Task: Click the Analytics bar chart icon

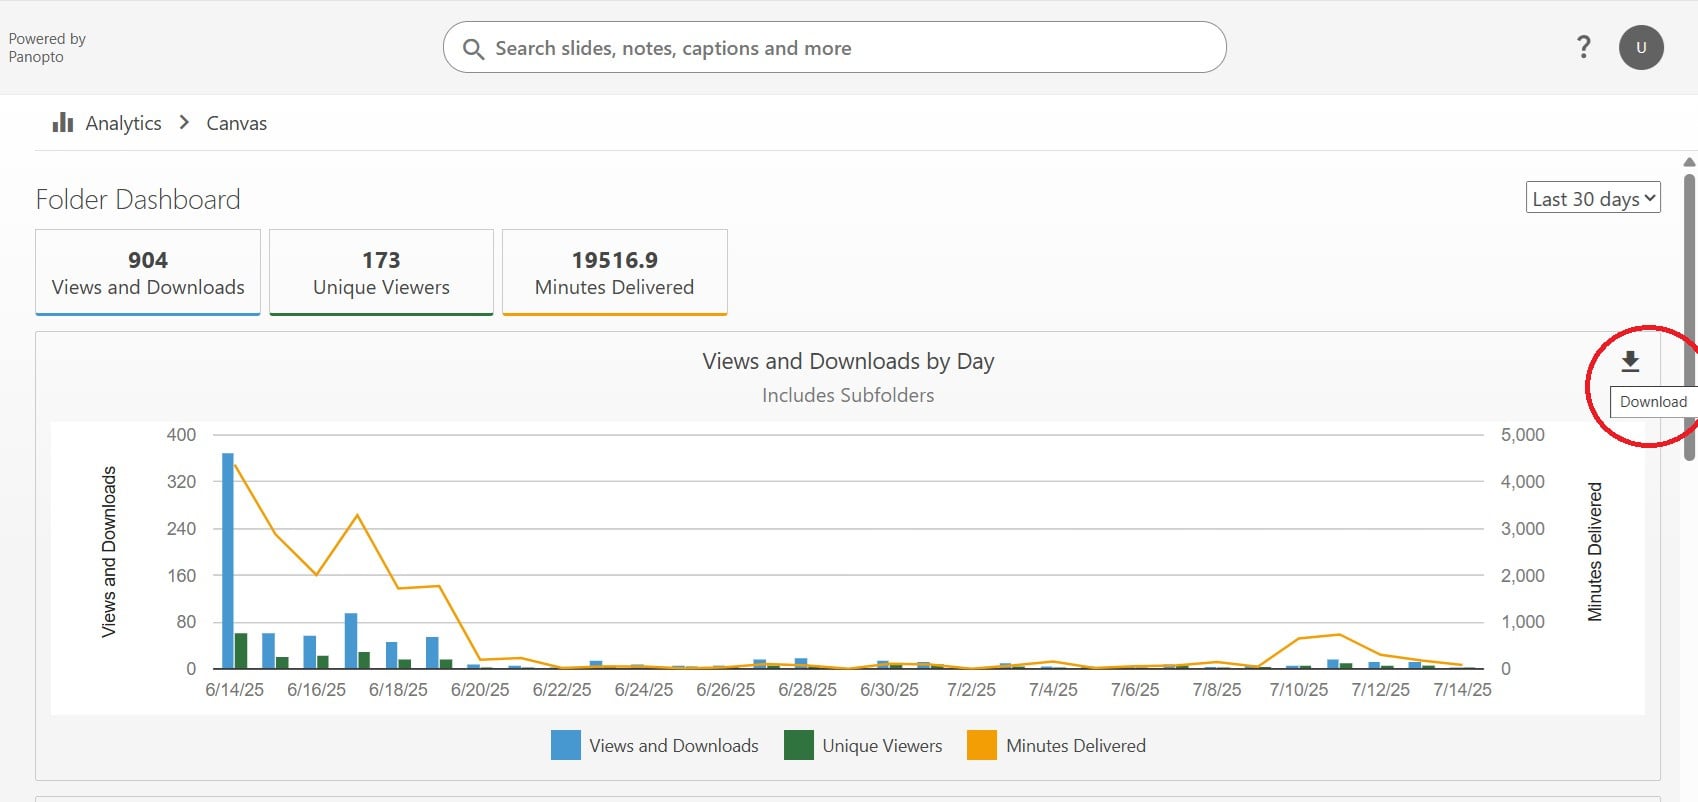Action: coord(63,122)
